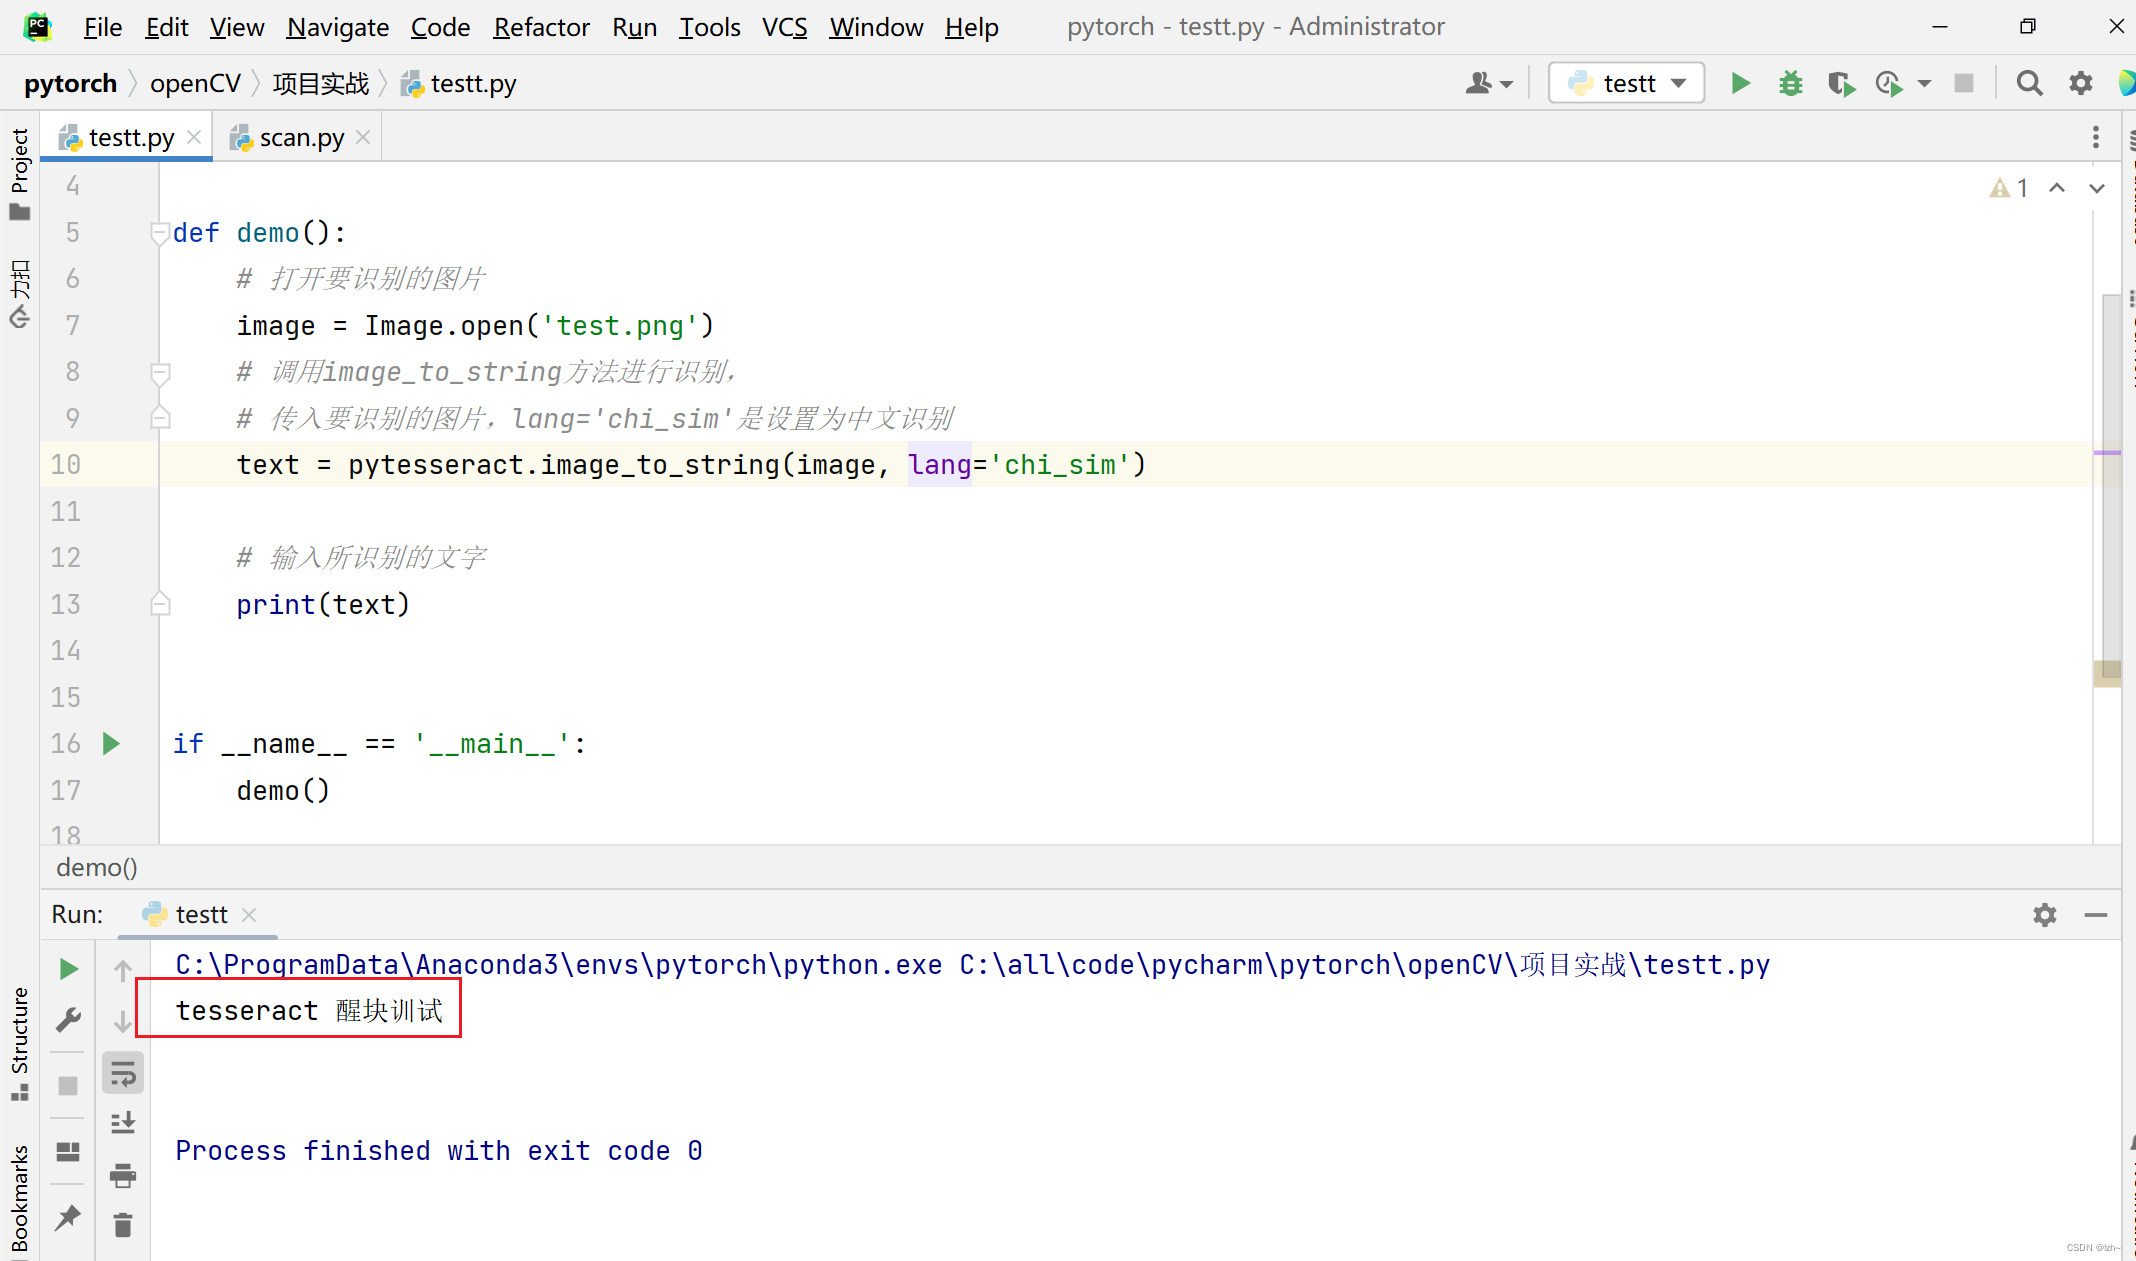The height and width of the screenshot is (1261, 2136).
Task: Click the openCV breadcrumb folder
Action: [x=195, y=84]
